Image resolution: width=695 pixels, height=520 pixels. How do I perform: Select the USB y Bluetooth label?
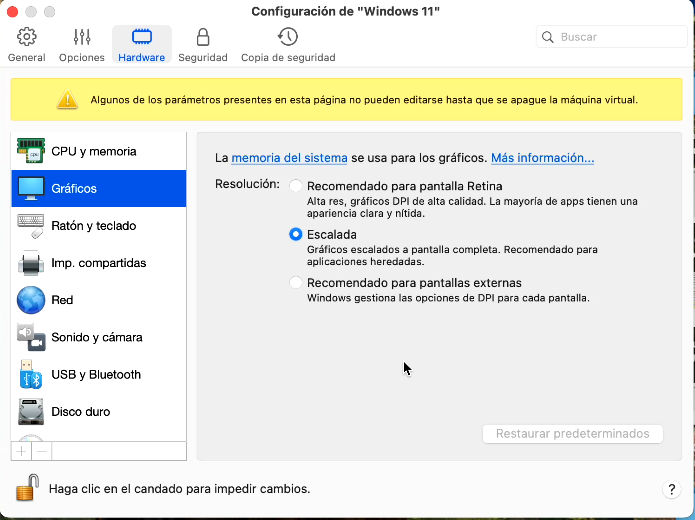click(96, 375)
